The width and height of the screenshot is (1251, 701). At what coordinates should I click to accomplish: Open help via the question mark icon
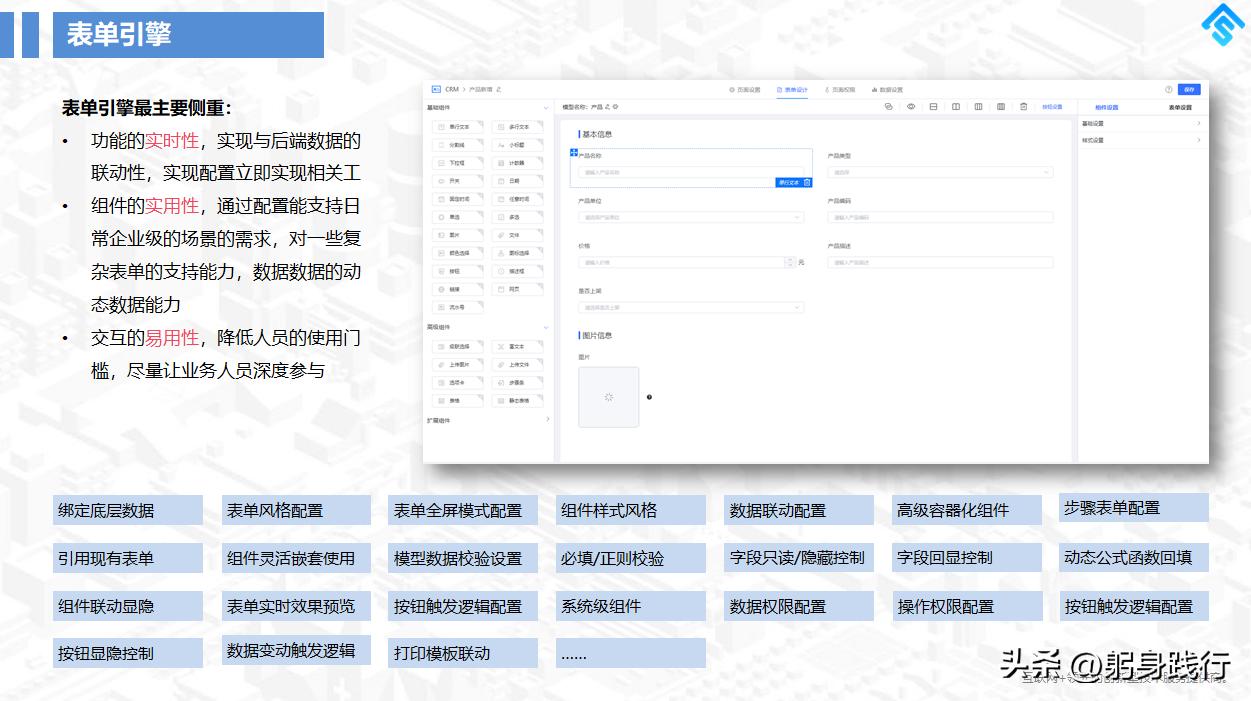click(x=1169, y=90)
